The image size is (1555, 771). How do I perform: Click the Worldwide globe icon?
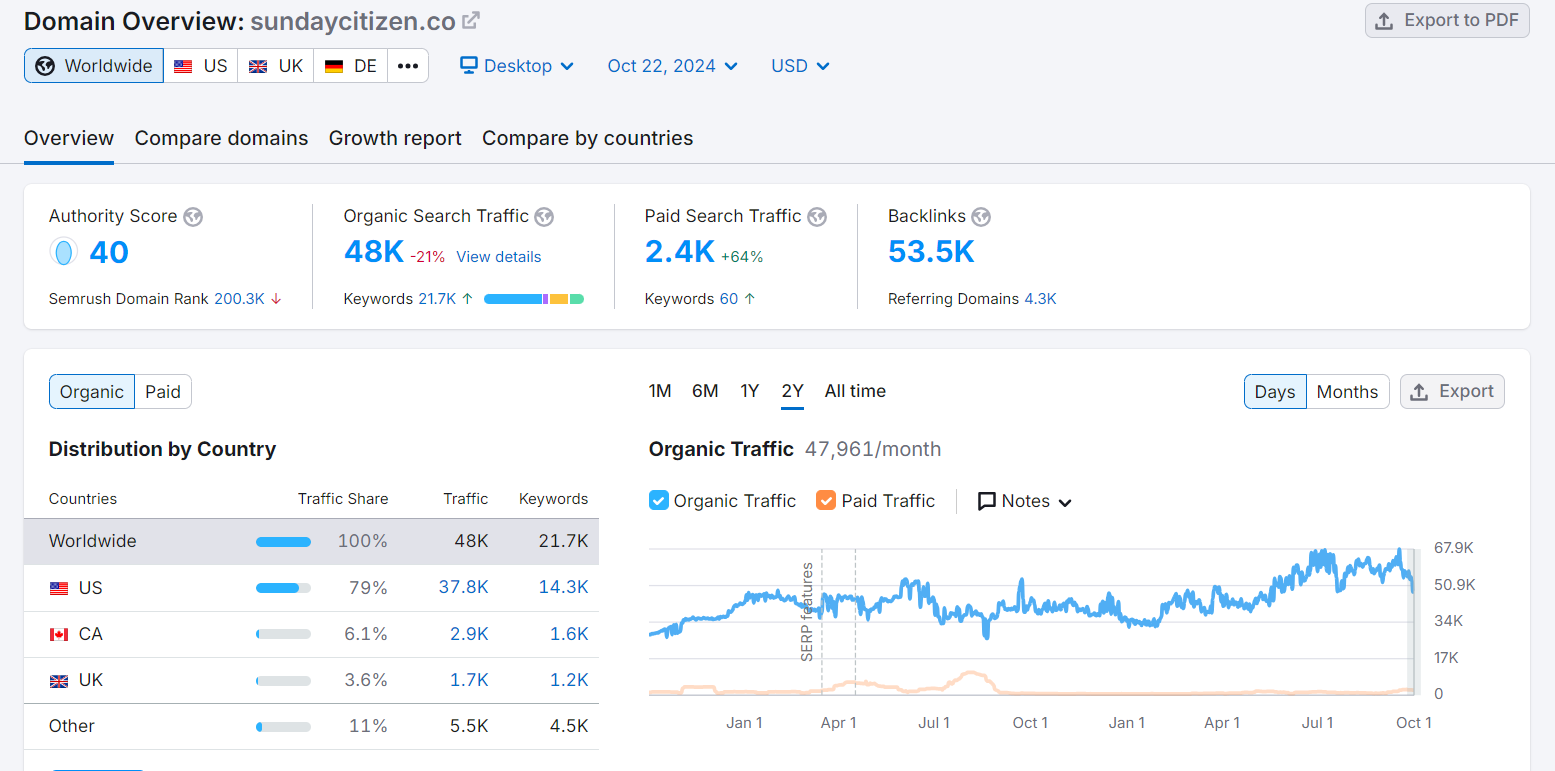44,66
